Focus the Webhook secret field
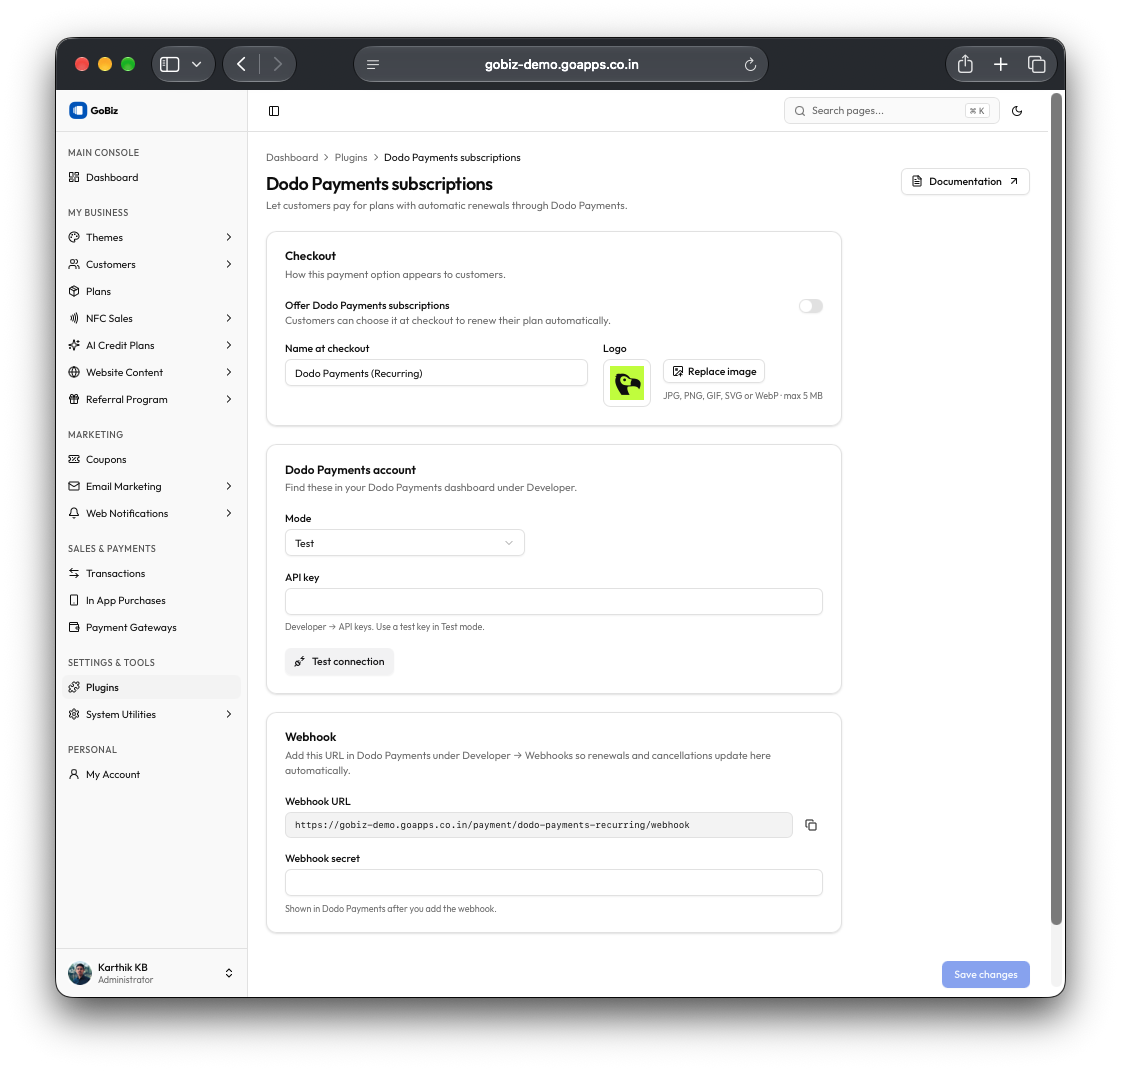Screen dimensions: 1121x1071 tap(553, 882)
